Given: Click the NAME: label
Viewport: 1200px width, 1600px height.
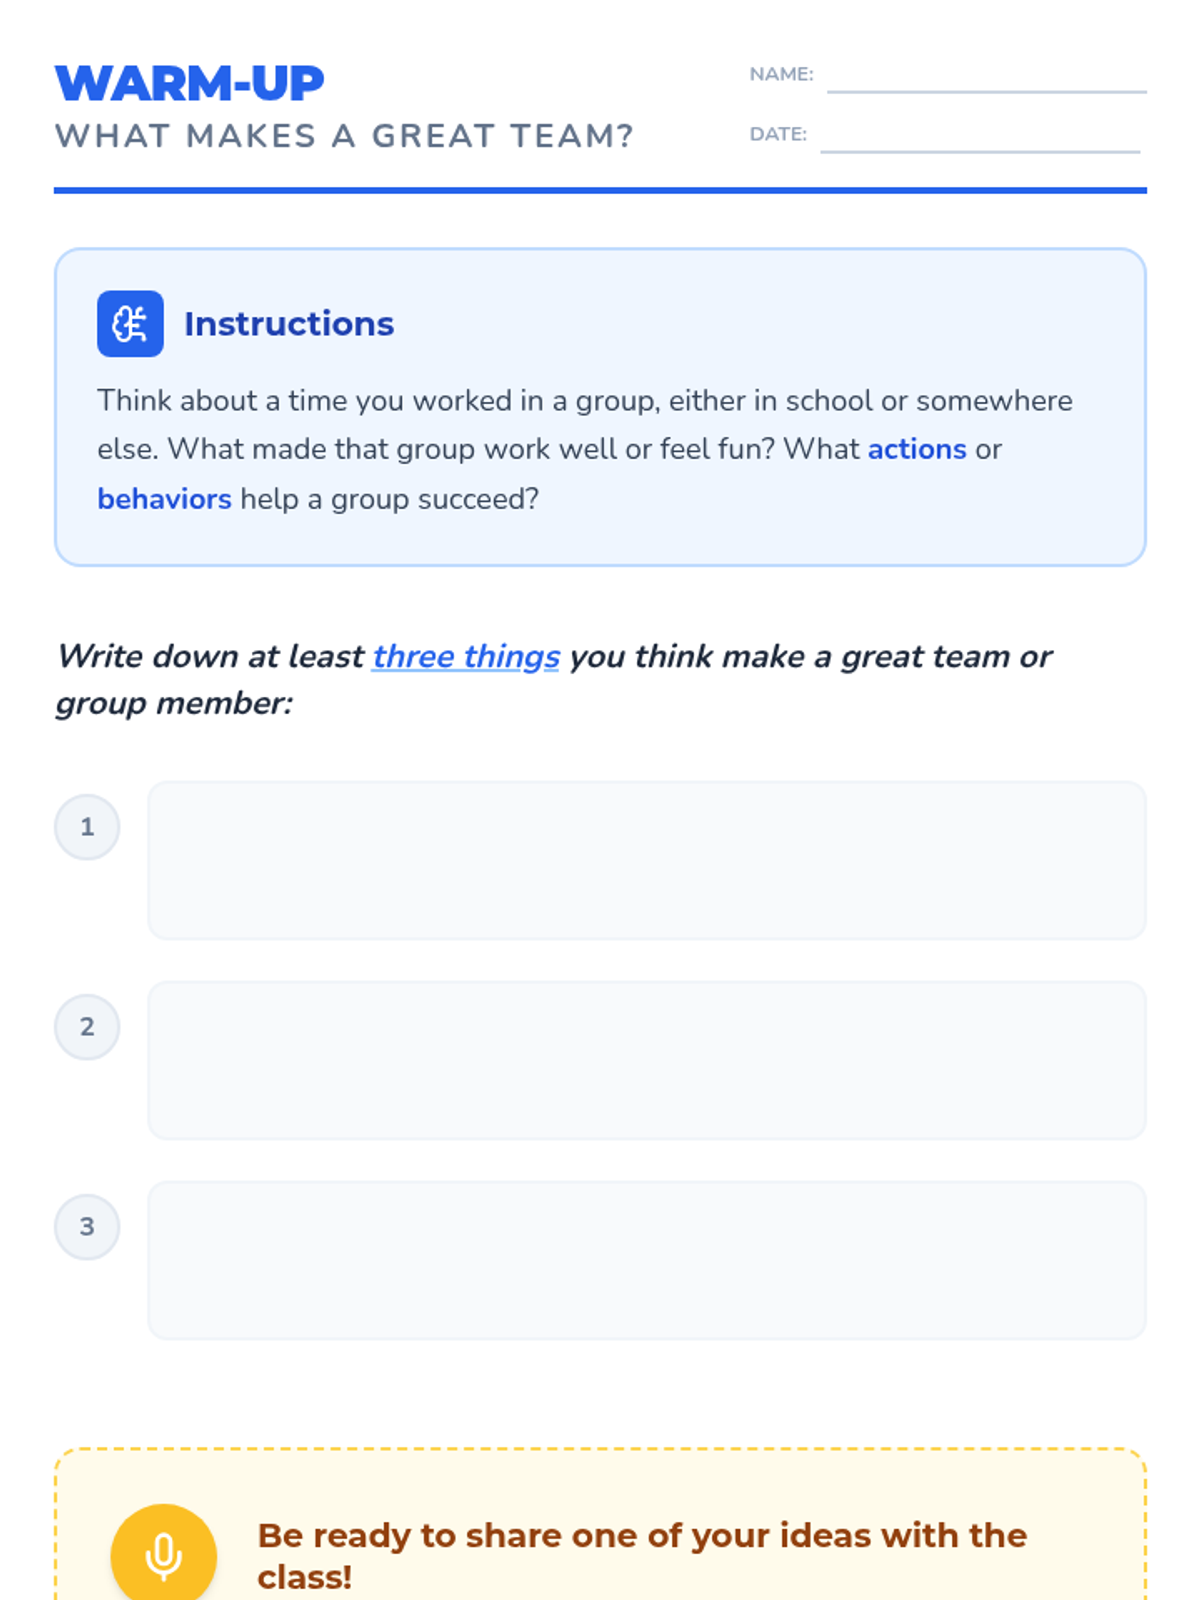Looking at the screenshot, I should click(781, 74).
